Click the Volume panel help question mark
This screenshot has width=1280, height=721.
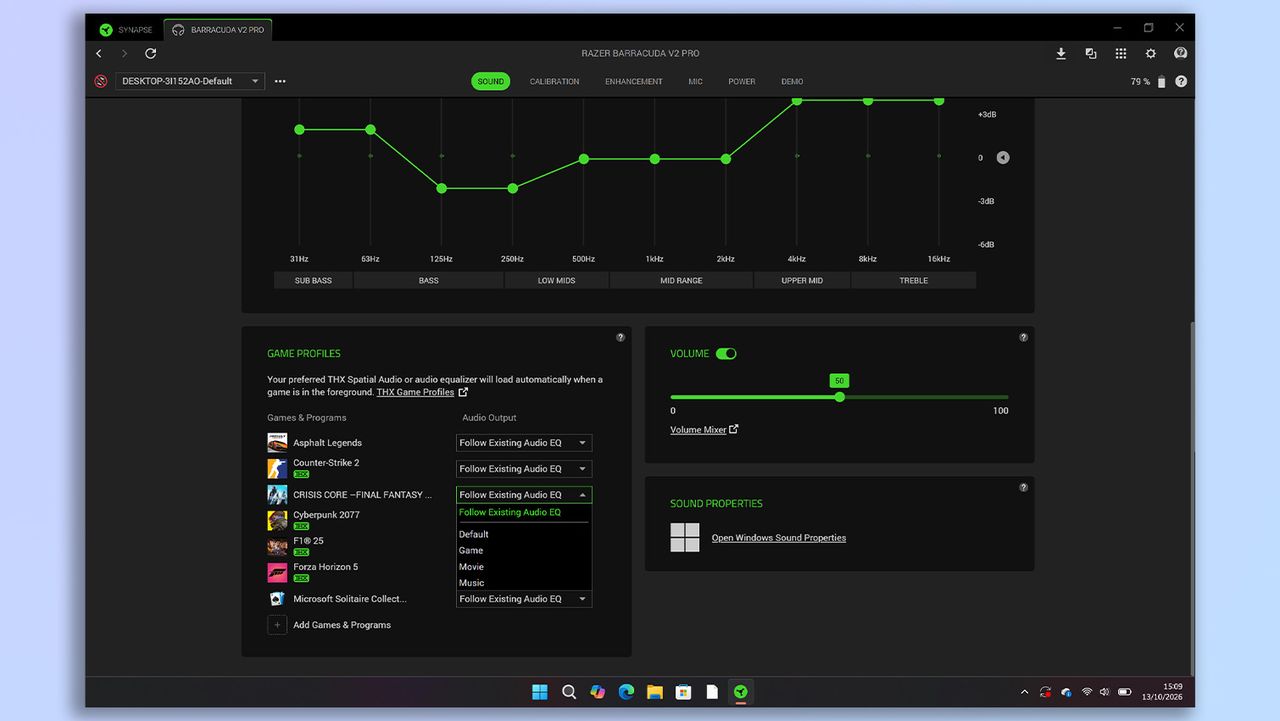tap(1023, 338)
